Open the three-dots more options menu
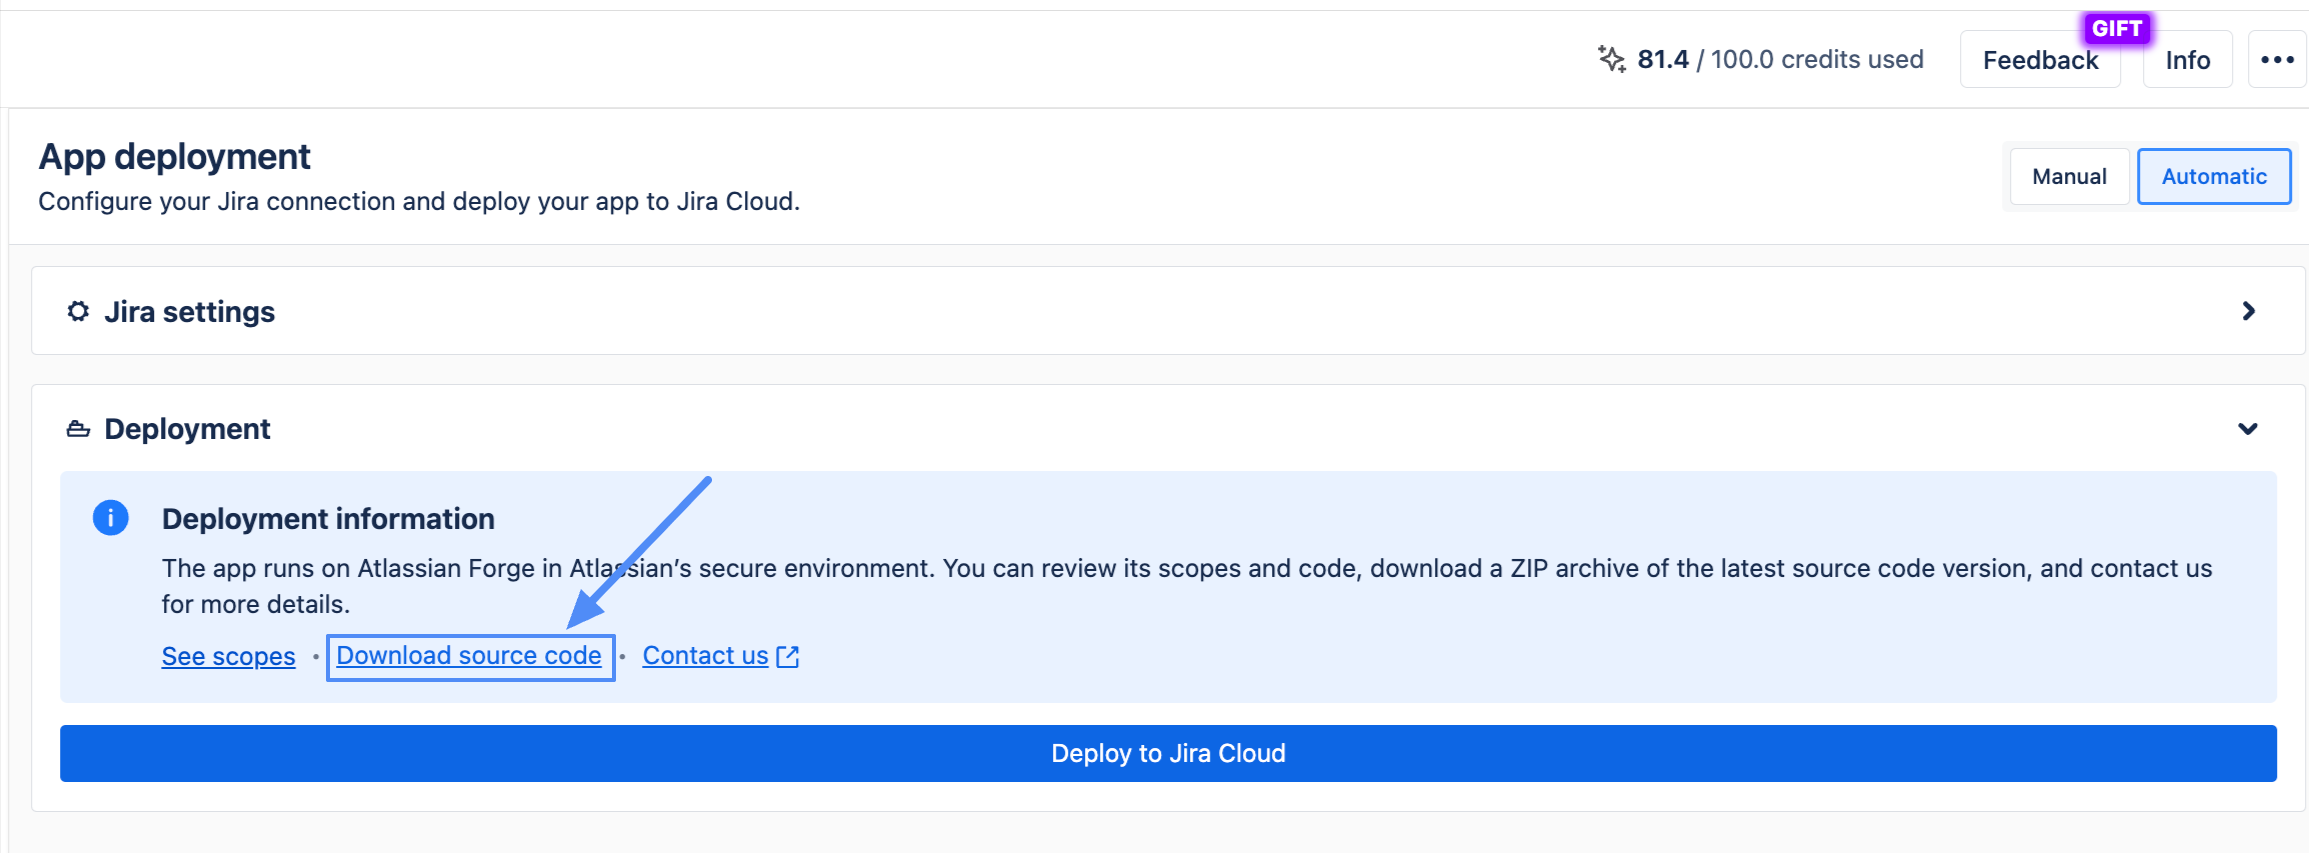The height and width of the screenshot is (853, 2309). pyautogui.click(x=2276, y=60)
